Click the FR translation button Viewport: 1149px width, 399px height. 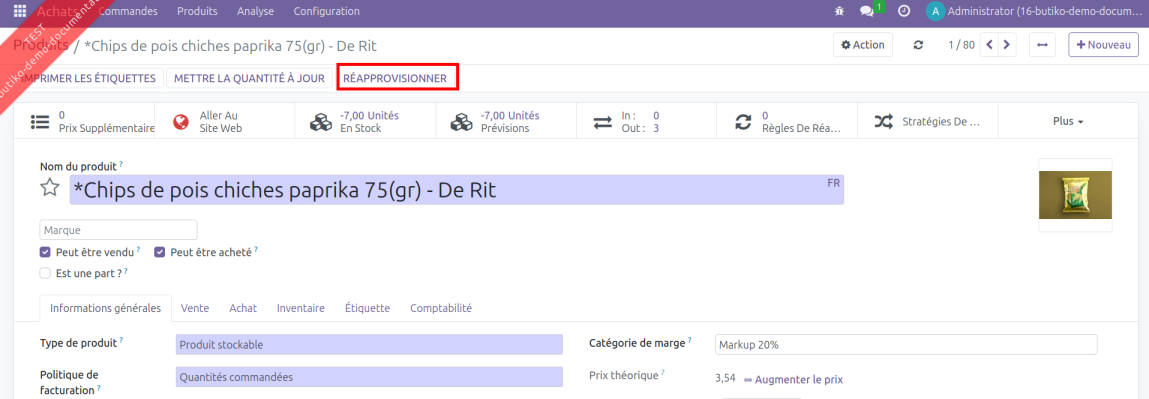(834, 183)
